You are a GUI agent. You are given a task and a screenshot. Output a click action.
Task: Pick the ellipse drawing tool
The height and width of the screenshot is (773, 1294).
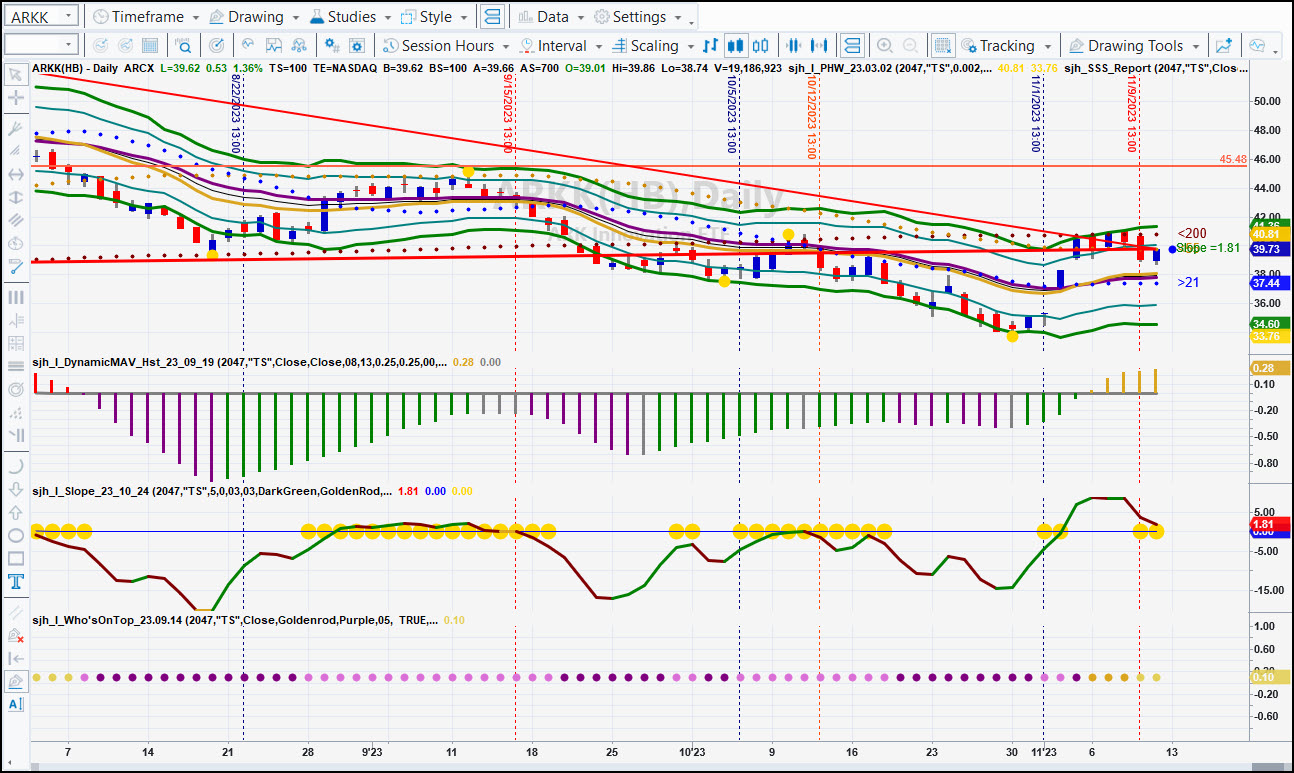click(x=15, y=535)
